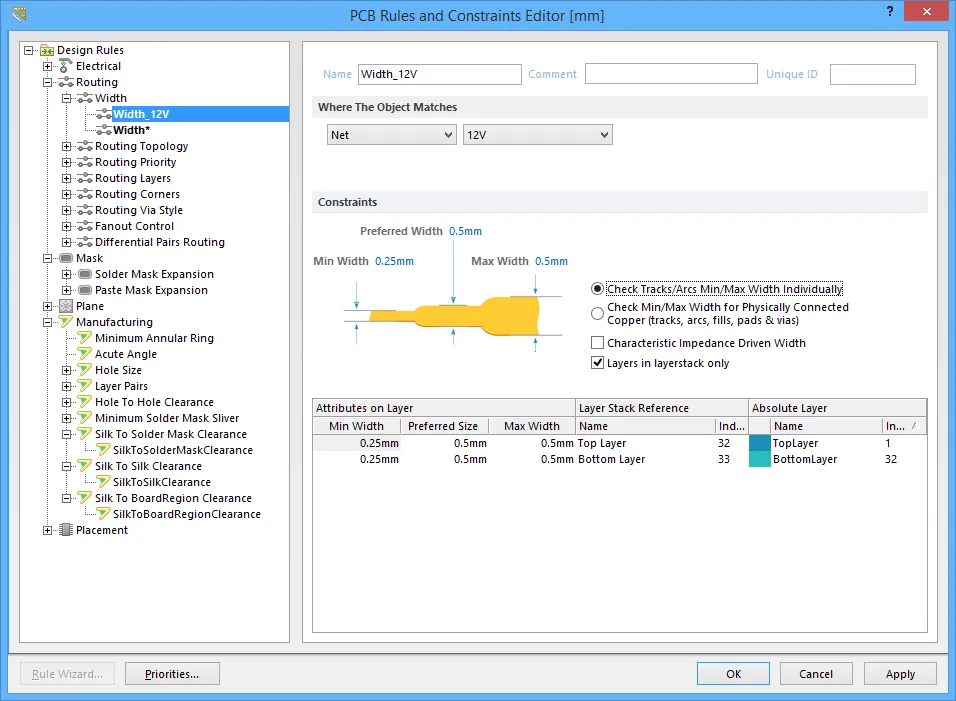Click the help question mark button

click(890, 11)
